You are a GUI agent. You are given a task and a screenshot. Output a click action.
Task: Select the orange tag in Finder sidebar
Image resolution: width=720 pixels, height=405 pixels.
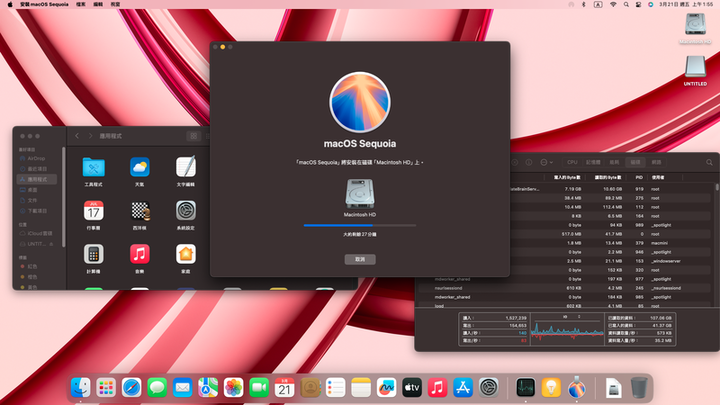coord(37,277)
